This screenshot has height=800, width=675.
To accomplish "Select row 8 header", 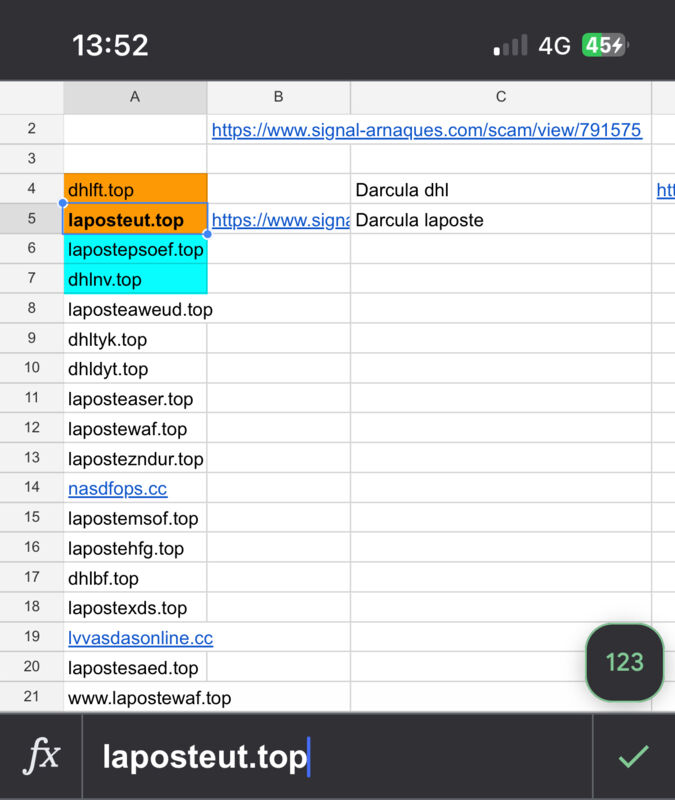I will pos(32,308).
